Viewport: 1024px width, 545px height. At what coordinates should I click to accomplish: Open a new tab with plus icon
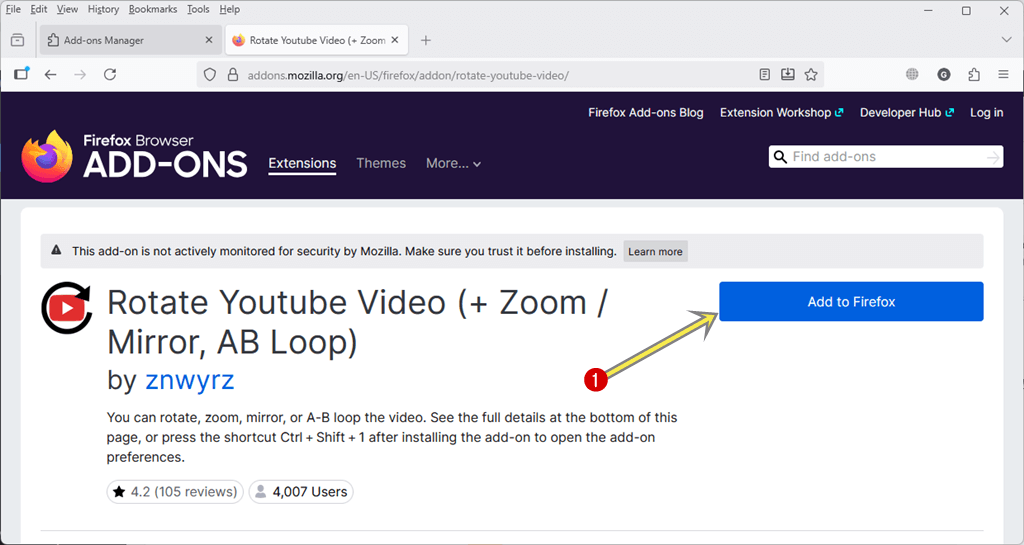click(x=426, y=40)
